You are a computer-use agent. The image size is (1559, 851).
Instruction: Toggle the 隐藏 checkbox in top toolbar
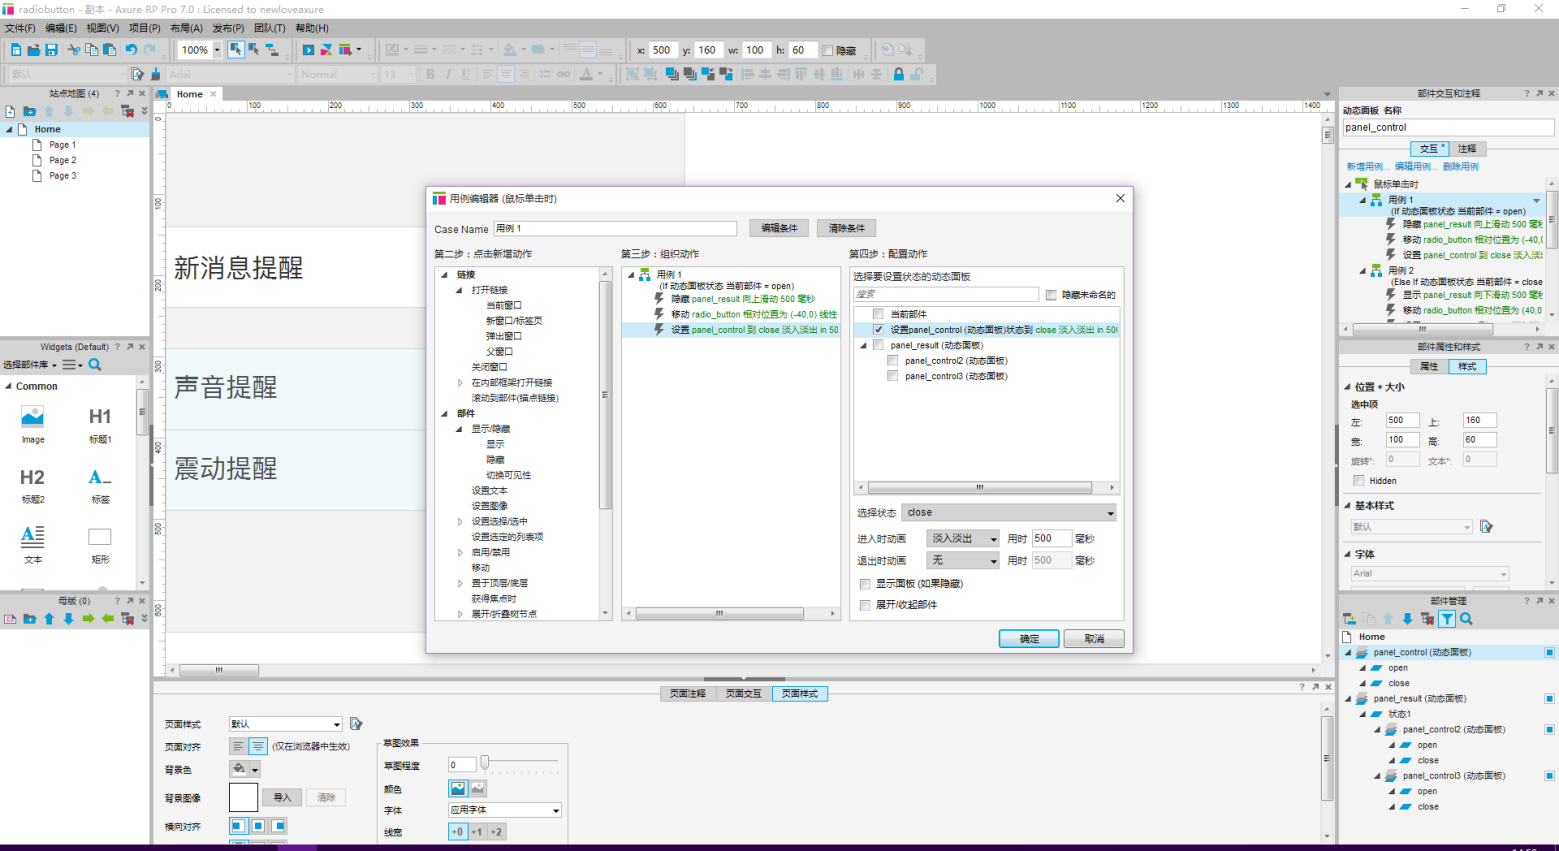point(827,50)
